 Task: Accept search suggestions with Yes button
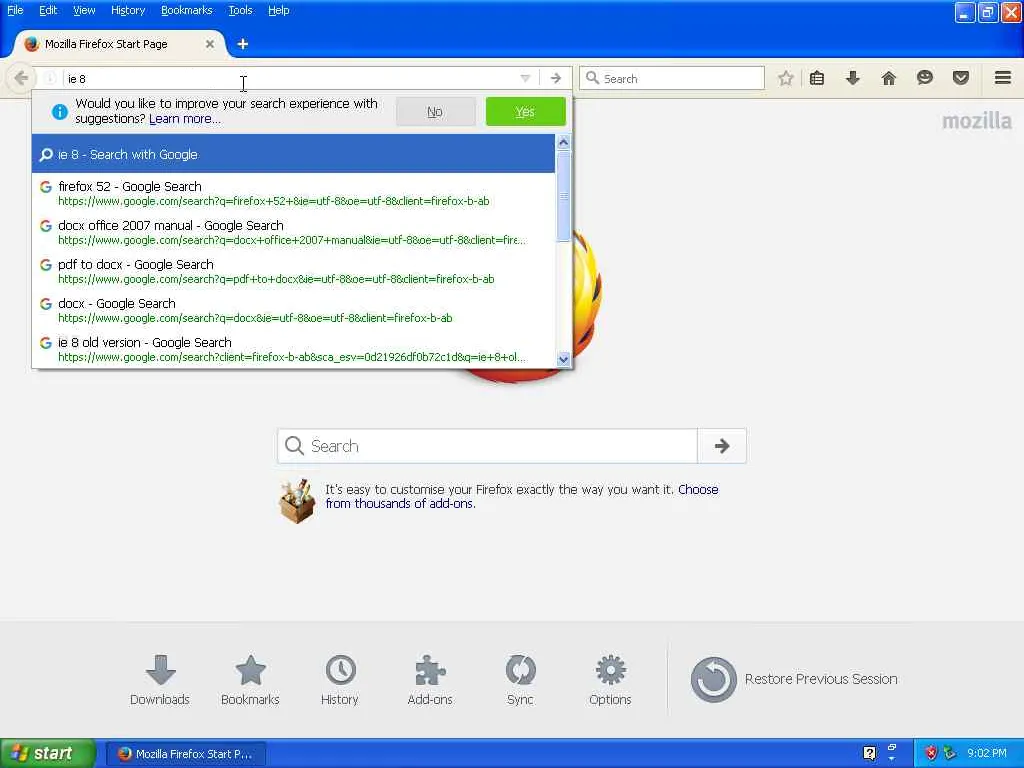click(525, 112)
